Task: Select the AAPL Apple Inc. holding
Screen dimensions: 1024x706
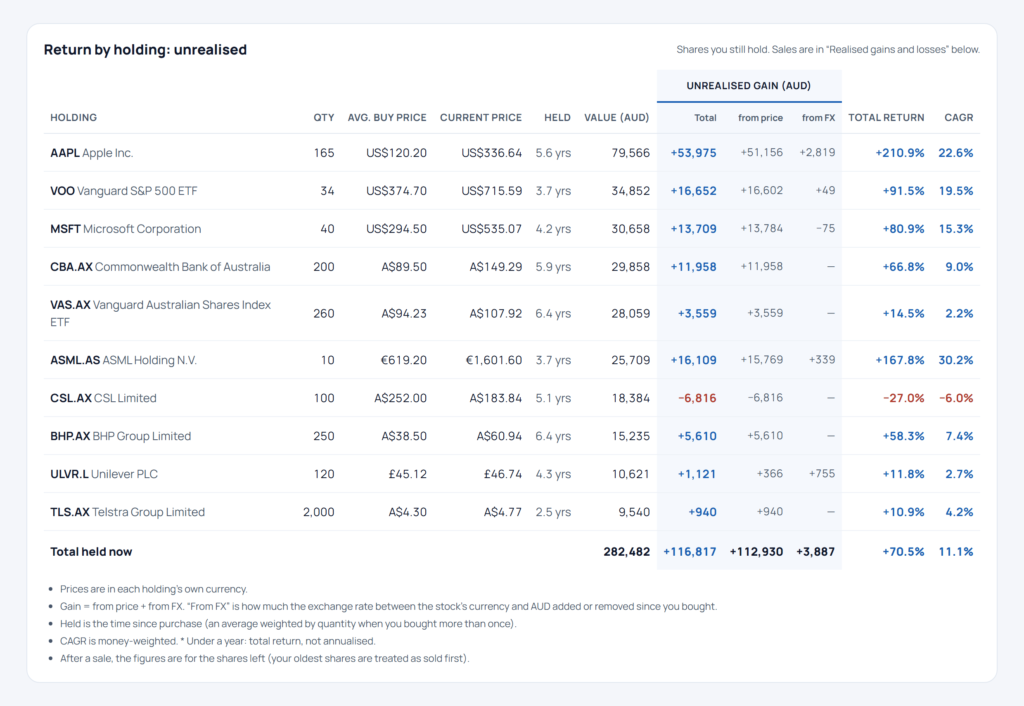Action: point(511,153)
